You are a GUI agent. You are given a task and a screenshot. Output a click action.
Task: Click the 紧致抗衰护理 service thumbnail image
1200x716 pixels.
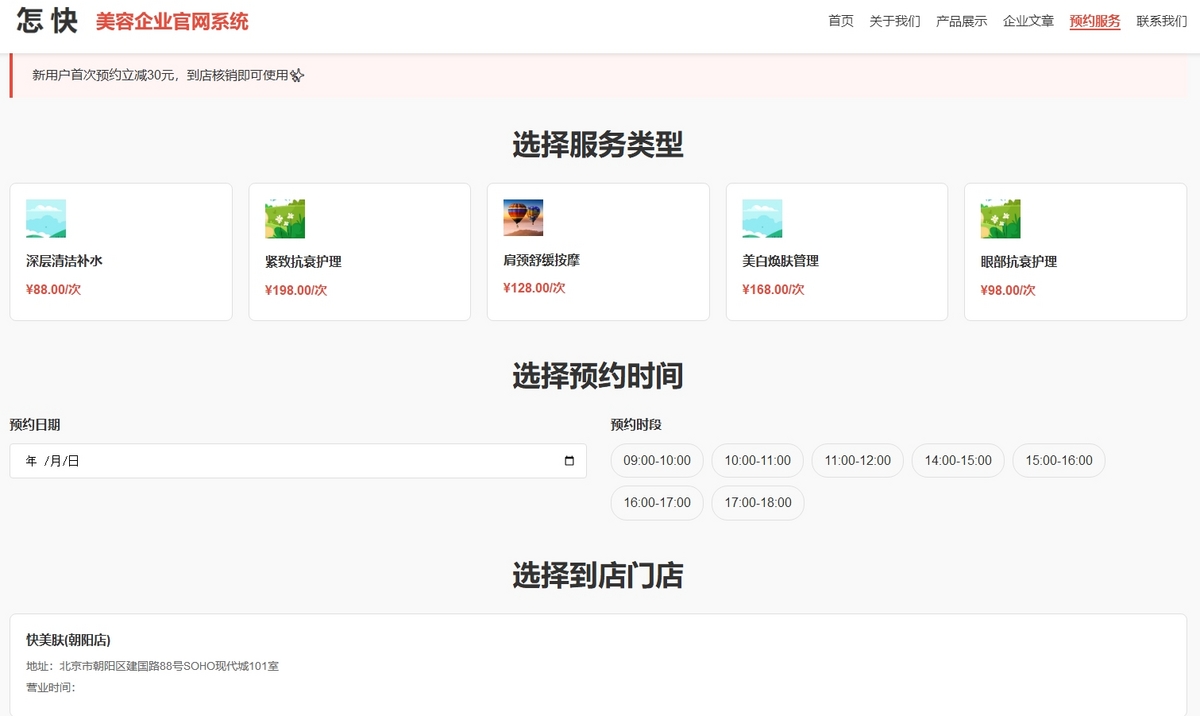(285, 217)
